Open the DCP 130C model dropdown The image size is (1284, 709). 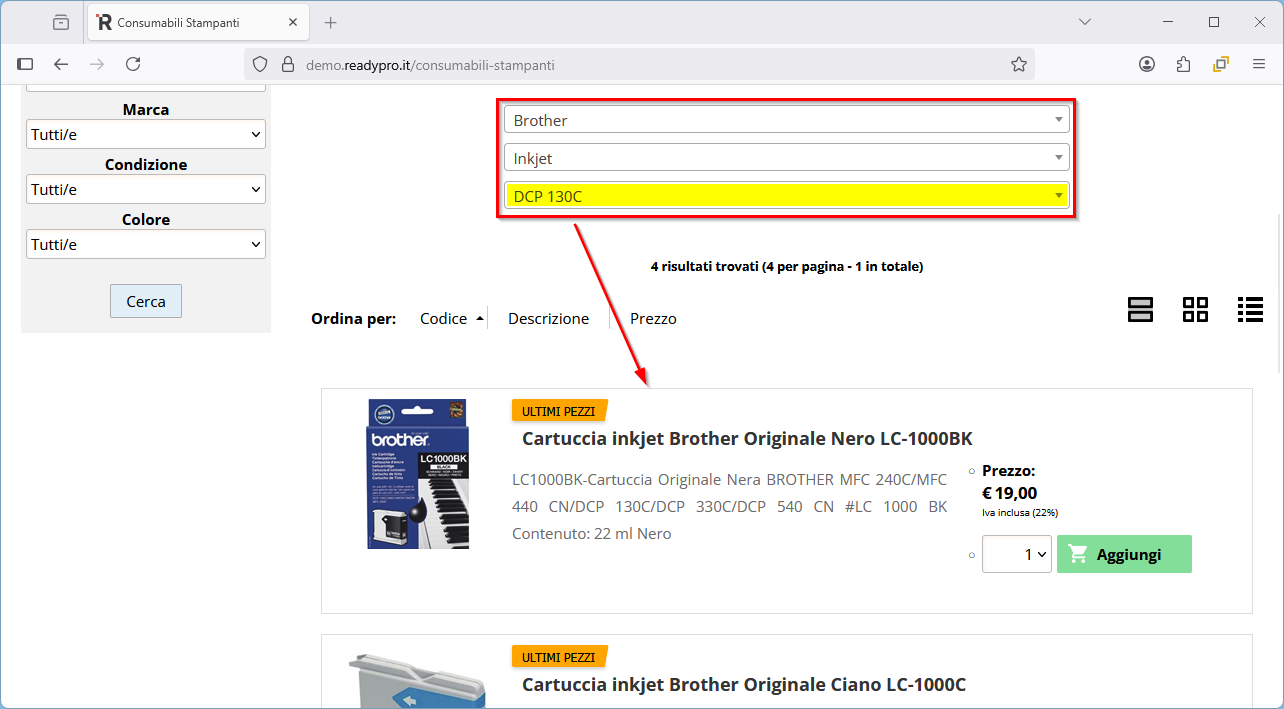click(787, 196)
